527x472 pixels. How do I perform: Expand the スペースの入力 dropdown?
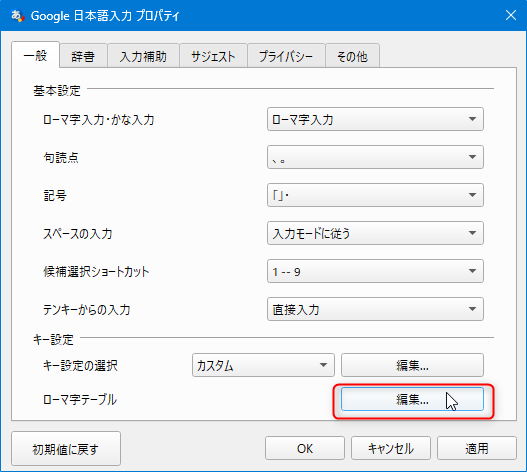(x=375, y=233)
